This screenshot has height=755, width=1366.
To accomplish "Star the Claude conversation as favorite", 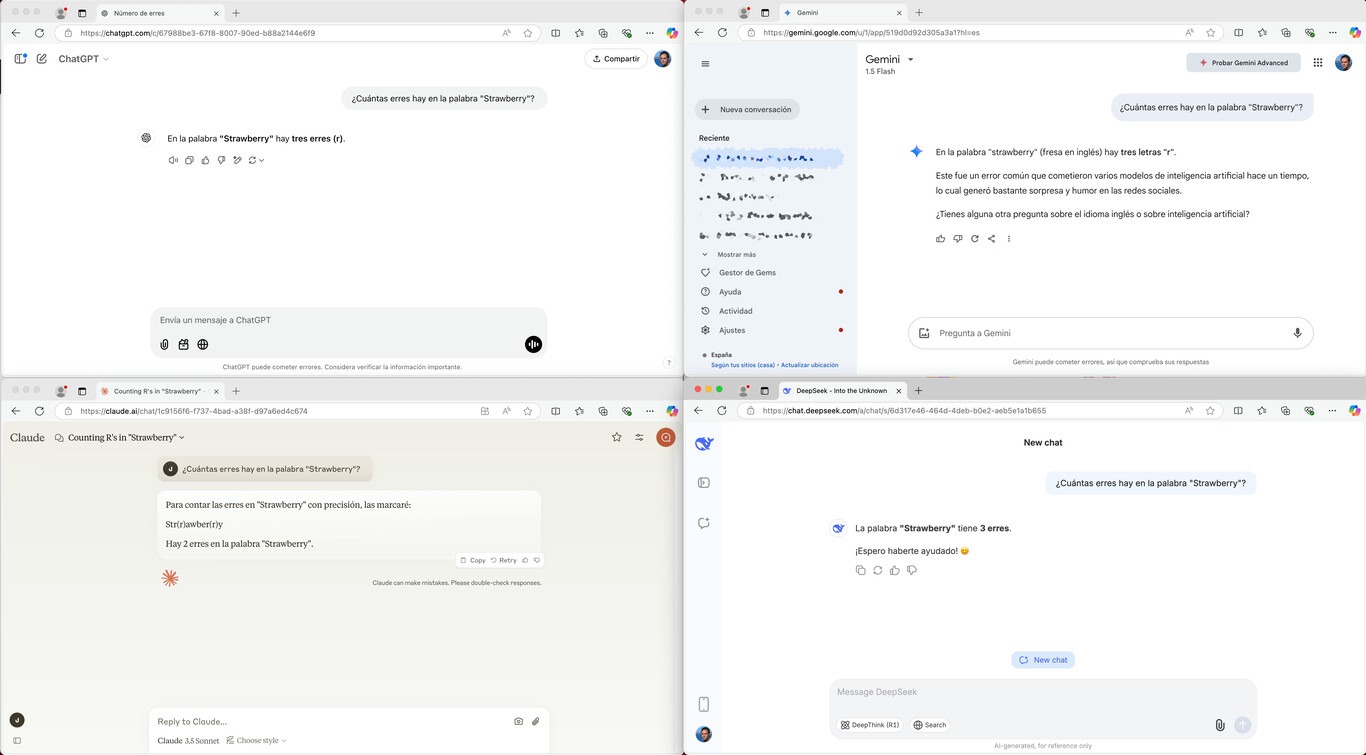I will (616, 437).
